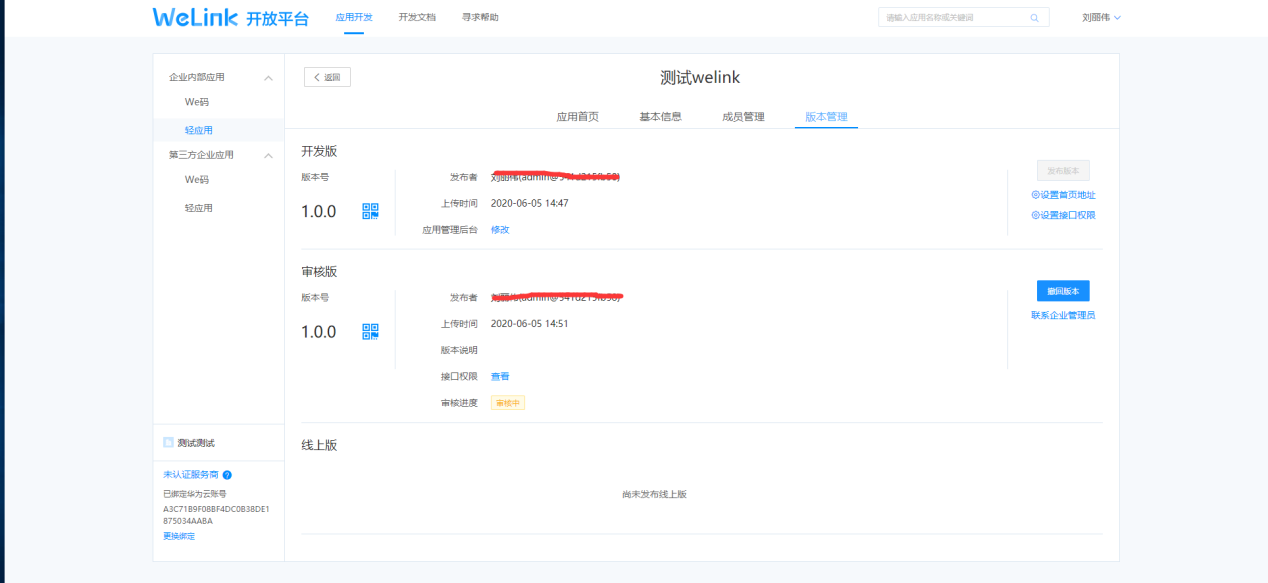Screen dimensions: 1268x583
Task: Go to the 应用首页 tab
Action: (577, 117)
